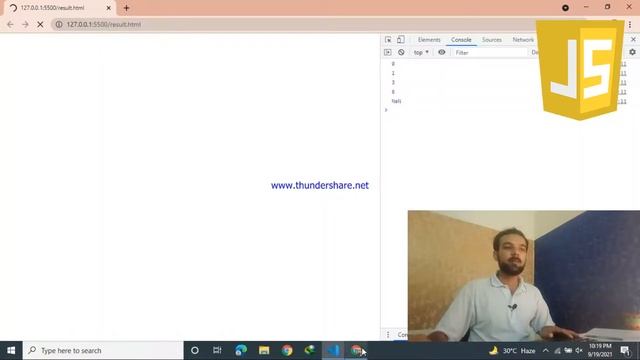Clear the console with the ban icon
Image resolution: width=640 pixels, height=360 pixels.
point(401,52)
